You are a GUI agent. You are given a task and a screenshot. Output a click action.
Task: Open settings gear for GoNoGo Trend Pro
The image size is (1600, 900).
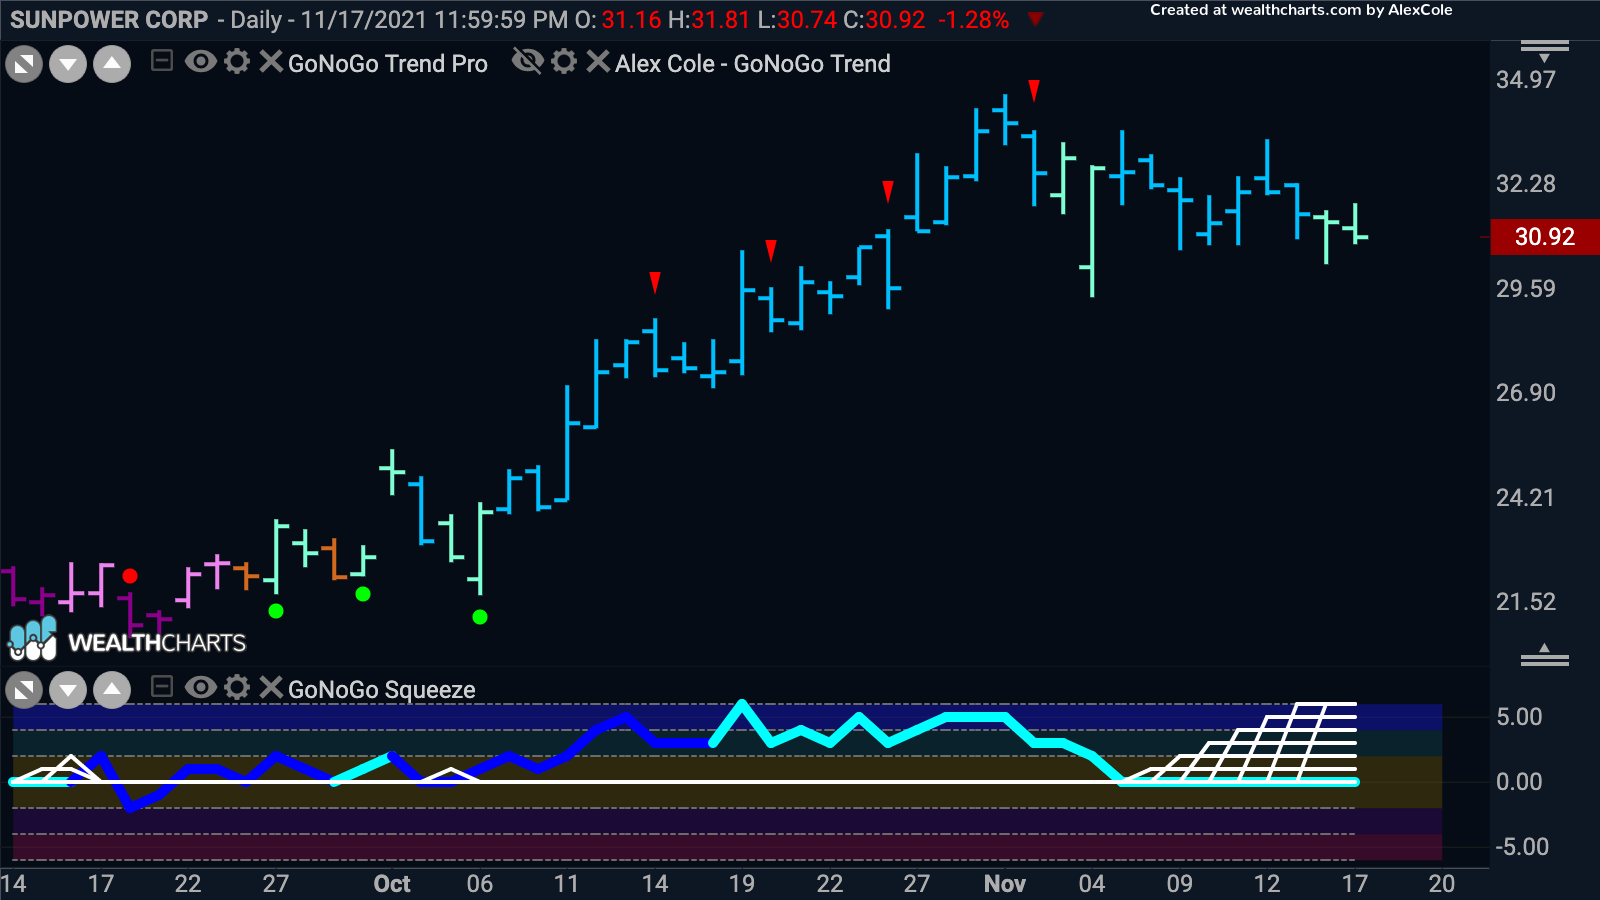coord(237,62)
